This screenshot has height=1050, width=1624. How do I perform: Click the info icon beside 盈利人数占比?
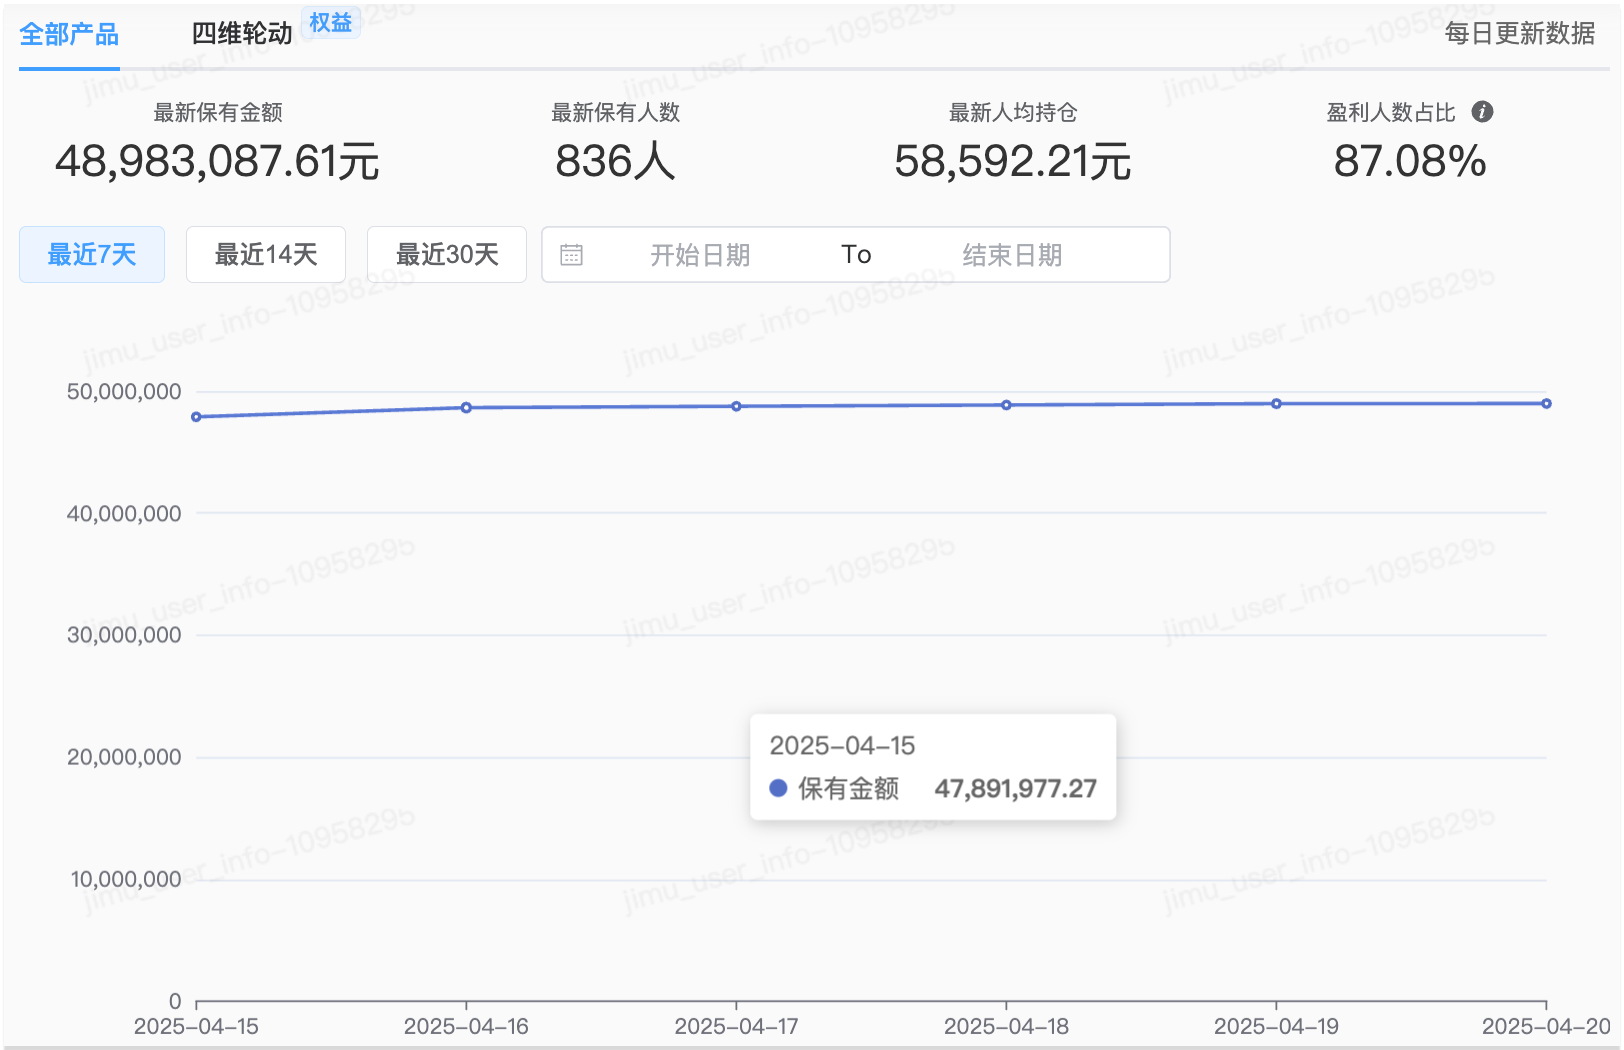point(1482,112)
